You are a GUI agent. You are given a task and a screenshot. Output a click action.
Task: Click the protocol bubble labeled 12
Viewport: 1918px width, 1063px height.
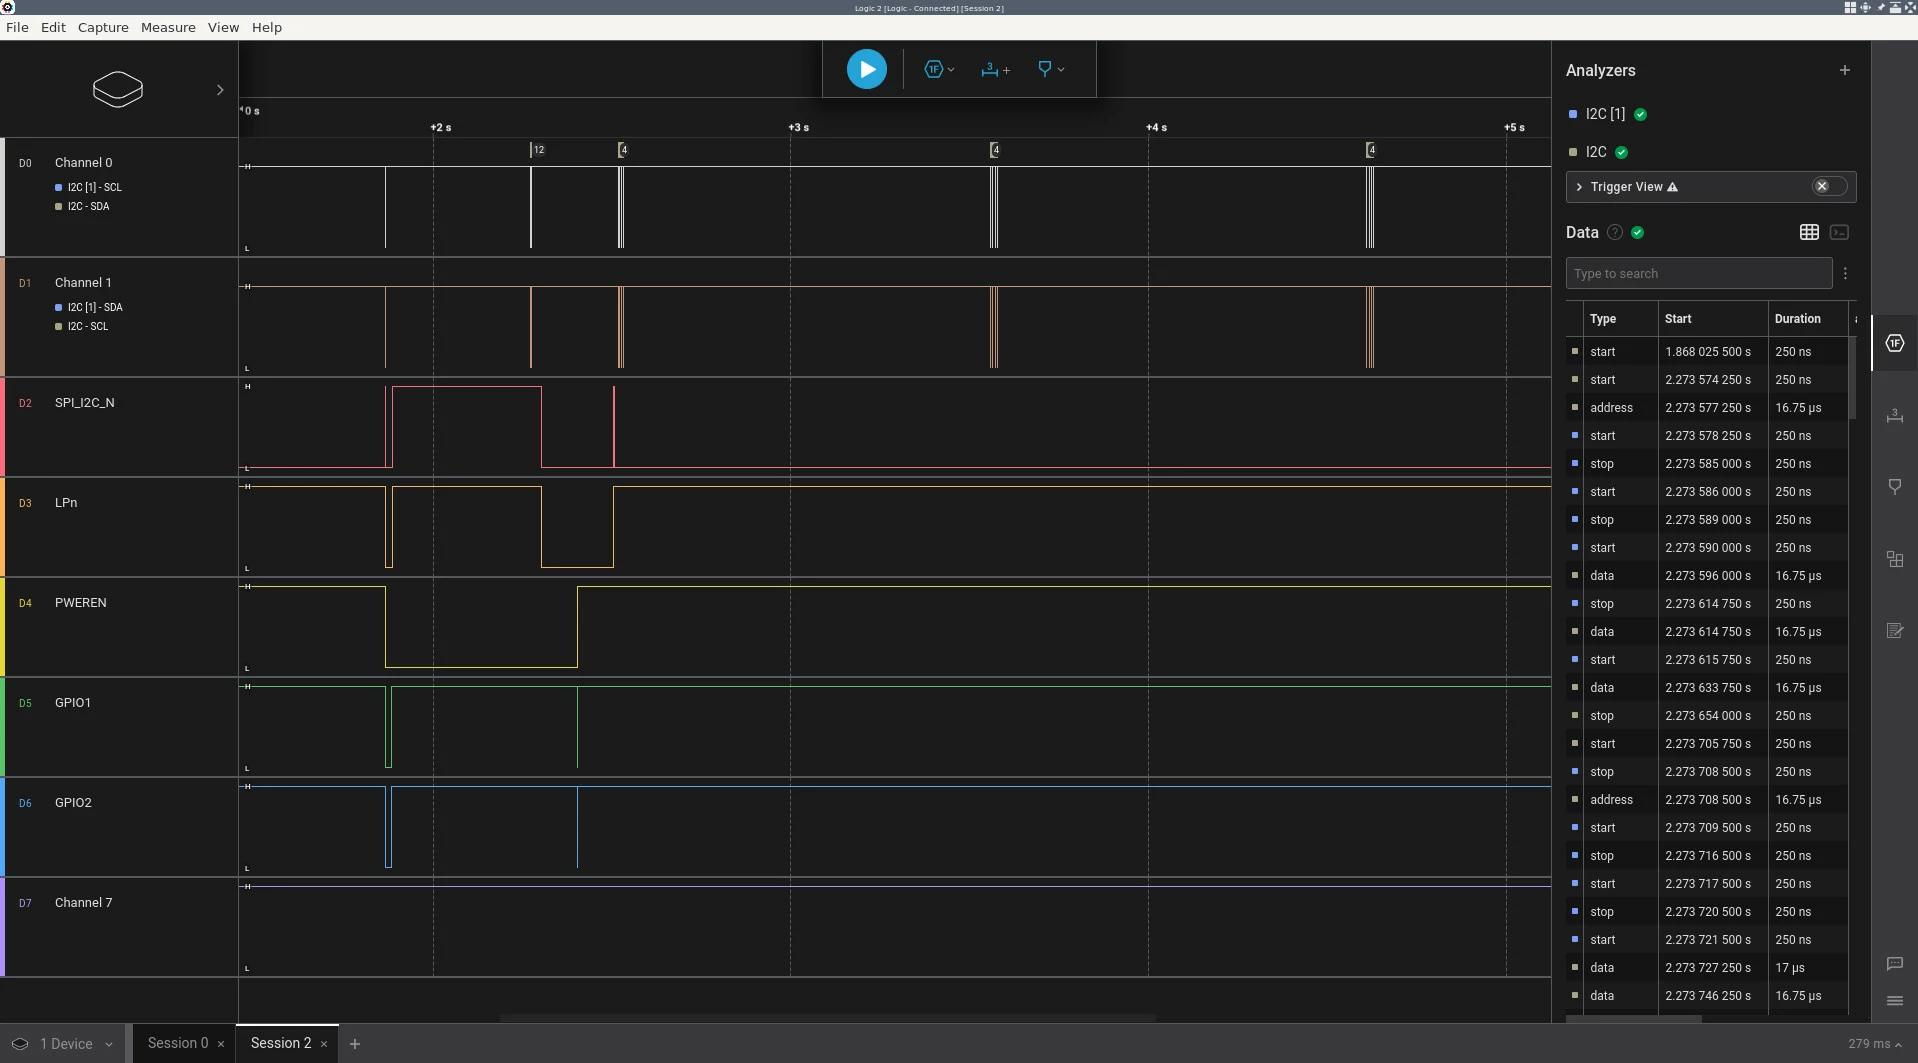538,150
